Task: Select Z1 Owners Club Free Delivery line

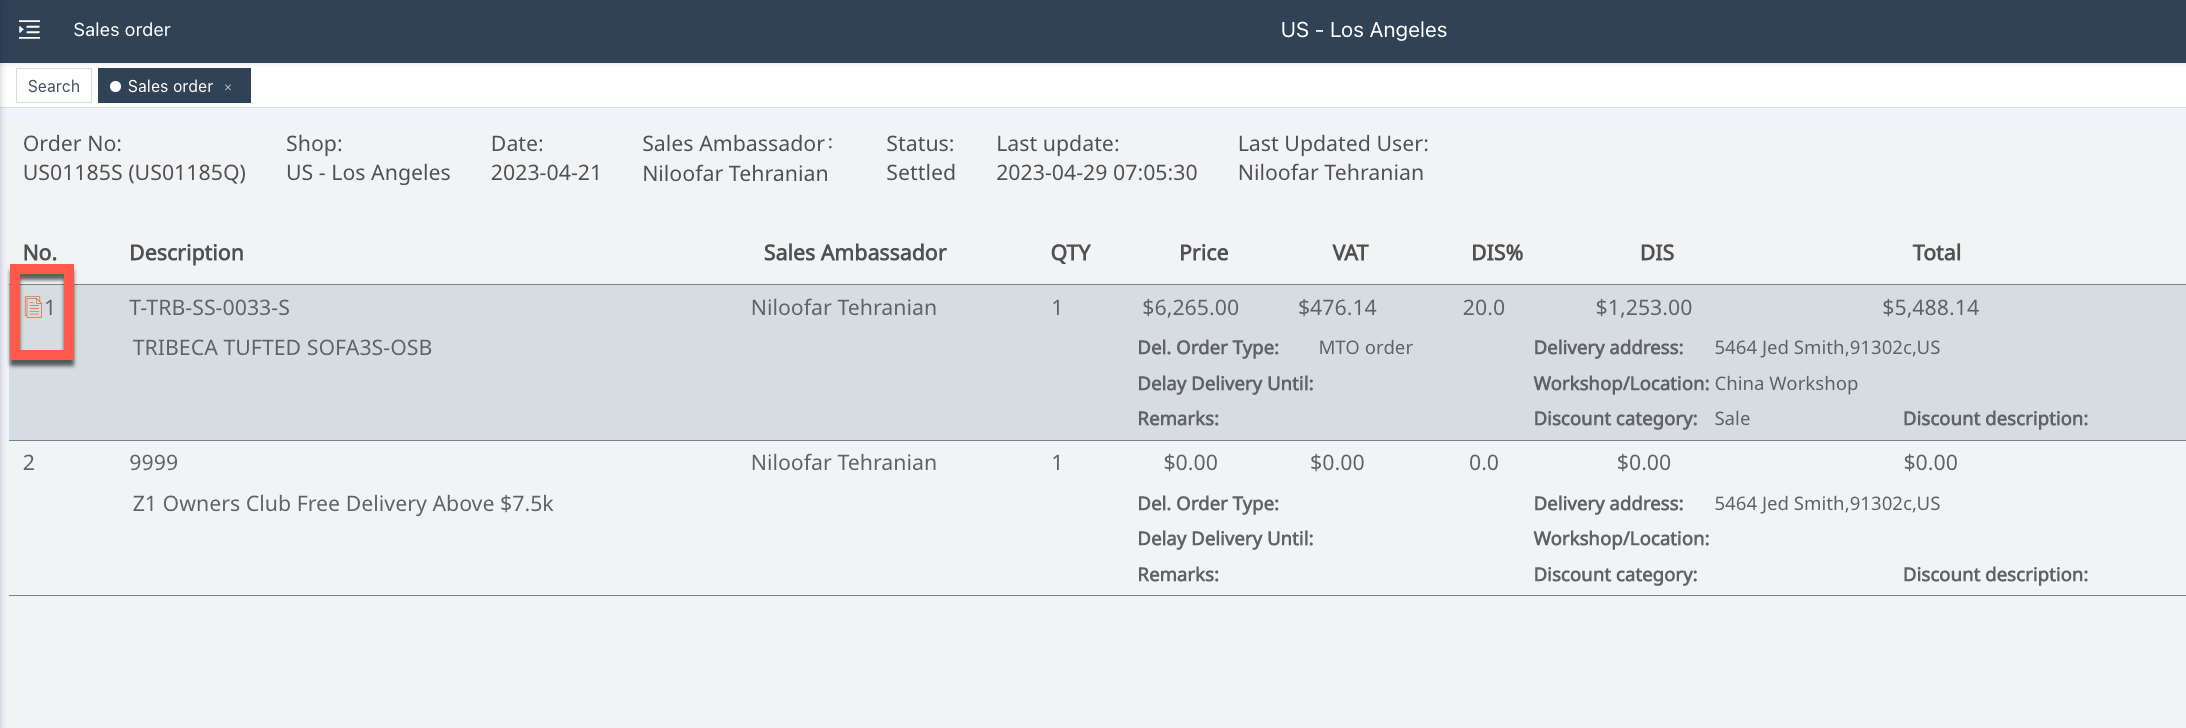Action: 342,504
